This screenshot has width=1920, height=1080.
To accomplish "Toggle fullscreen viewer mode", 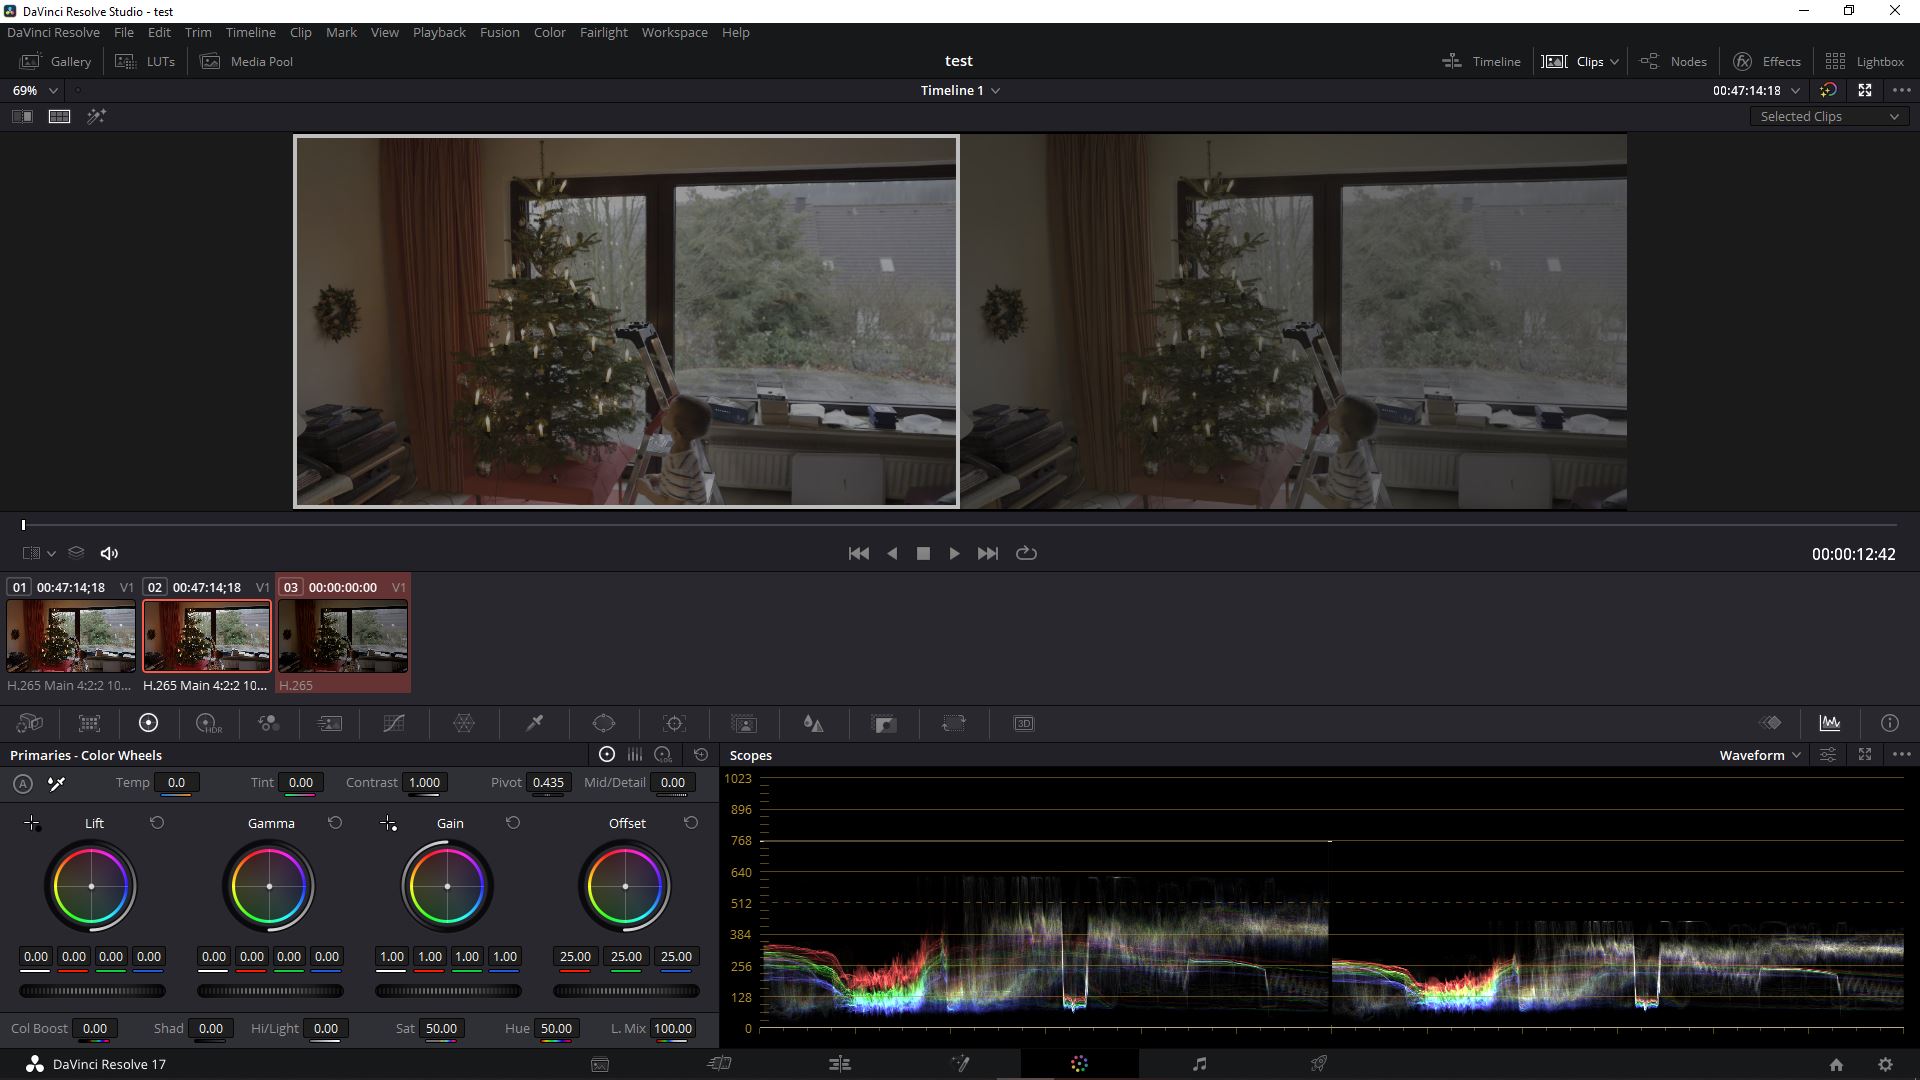I will [1866, 90].
